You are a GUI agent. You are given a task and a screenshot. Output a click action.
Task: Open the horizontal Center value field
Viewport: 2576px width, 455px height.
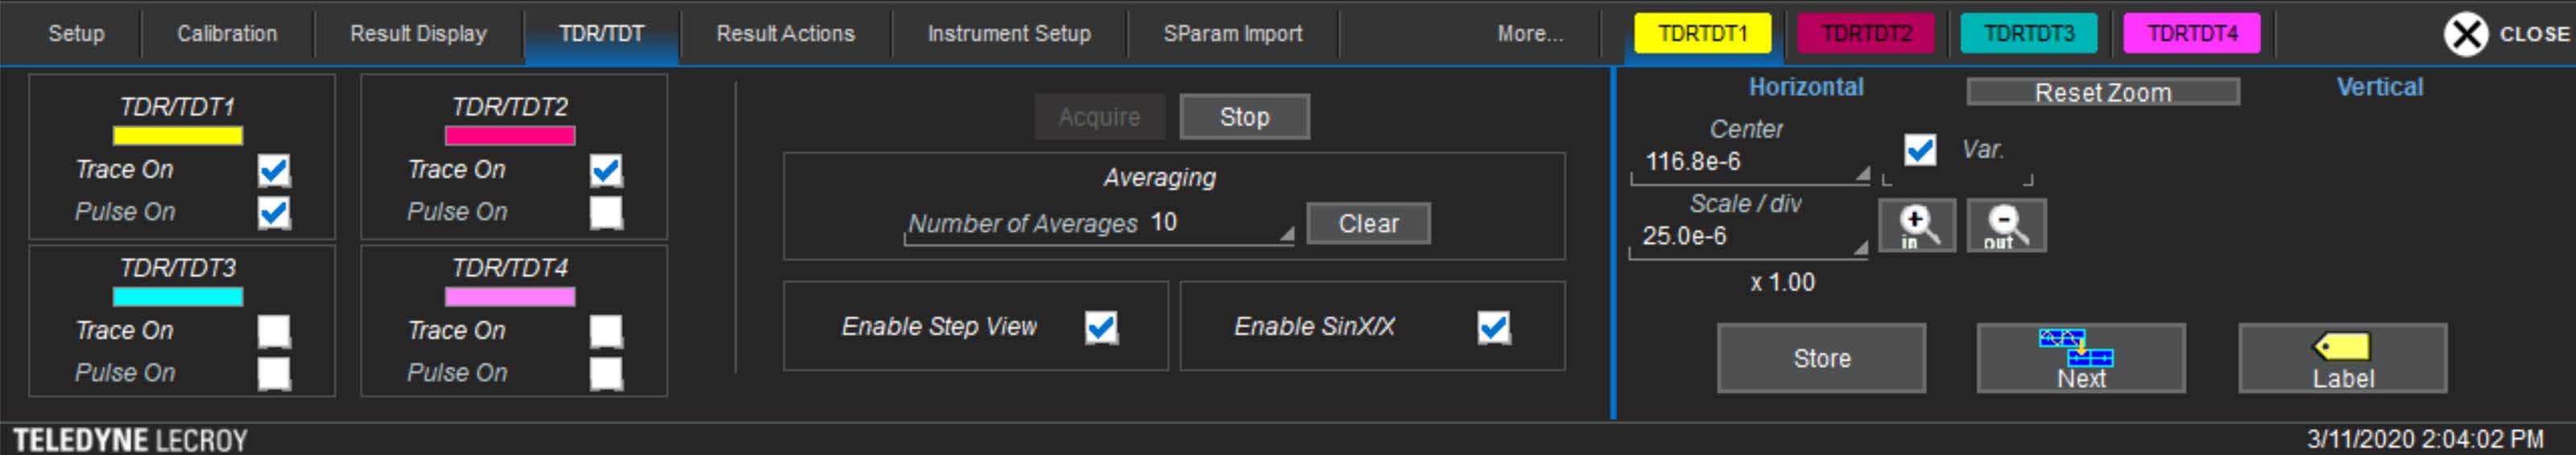[1748, 162]
